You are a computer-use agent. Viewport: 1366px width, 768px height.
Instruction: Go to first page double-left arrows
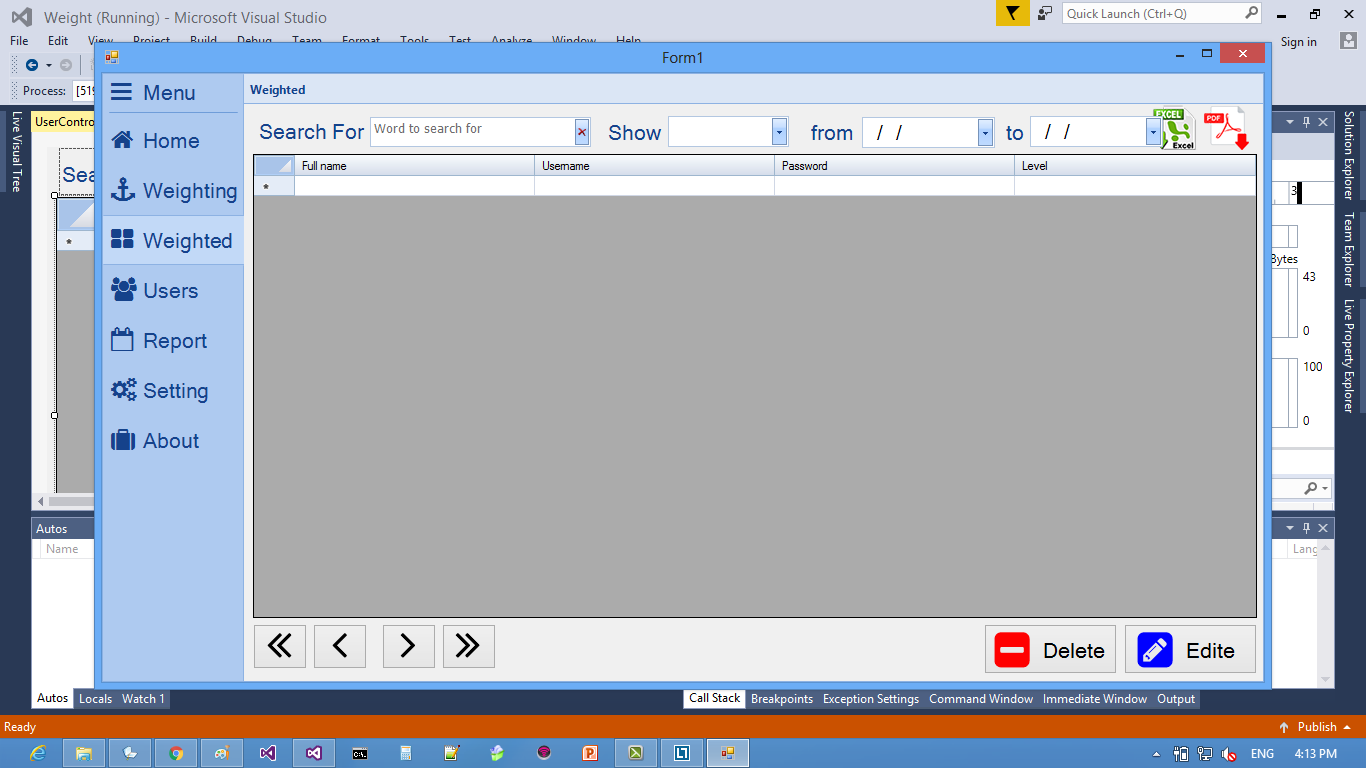(280, 647)
